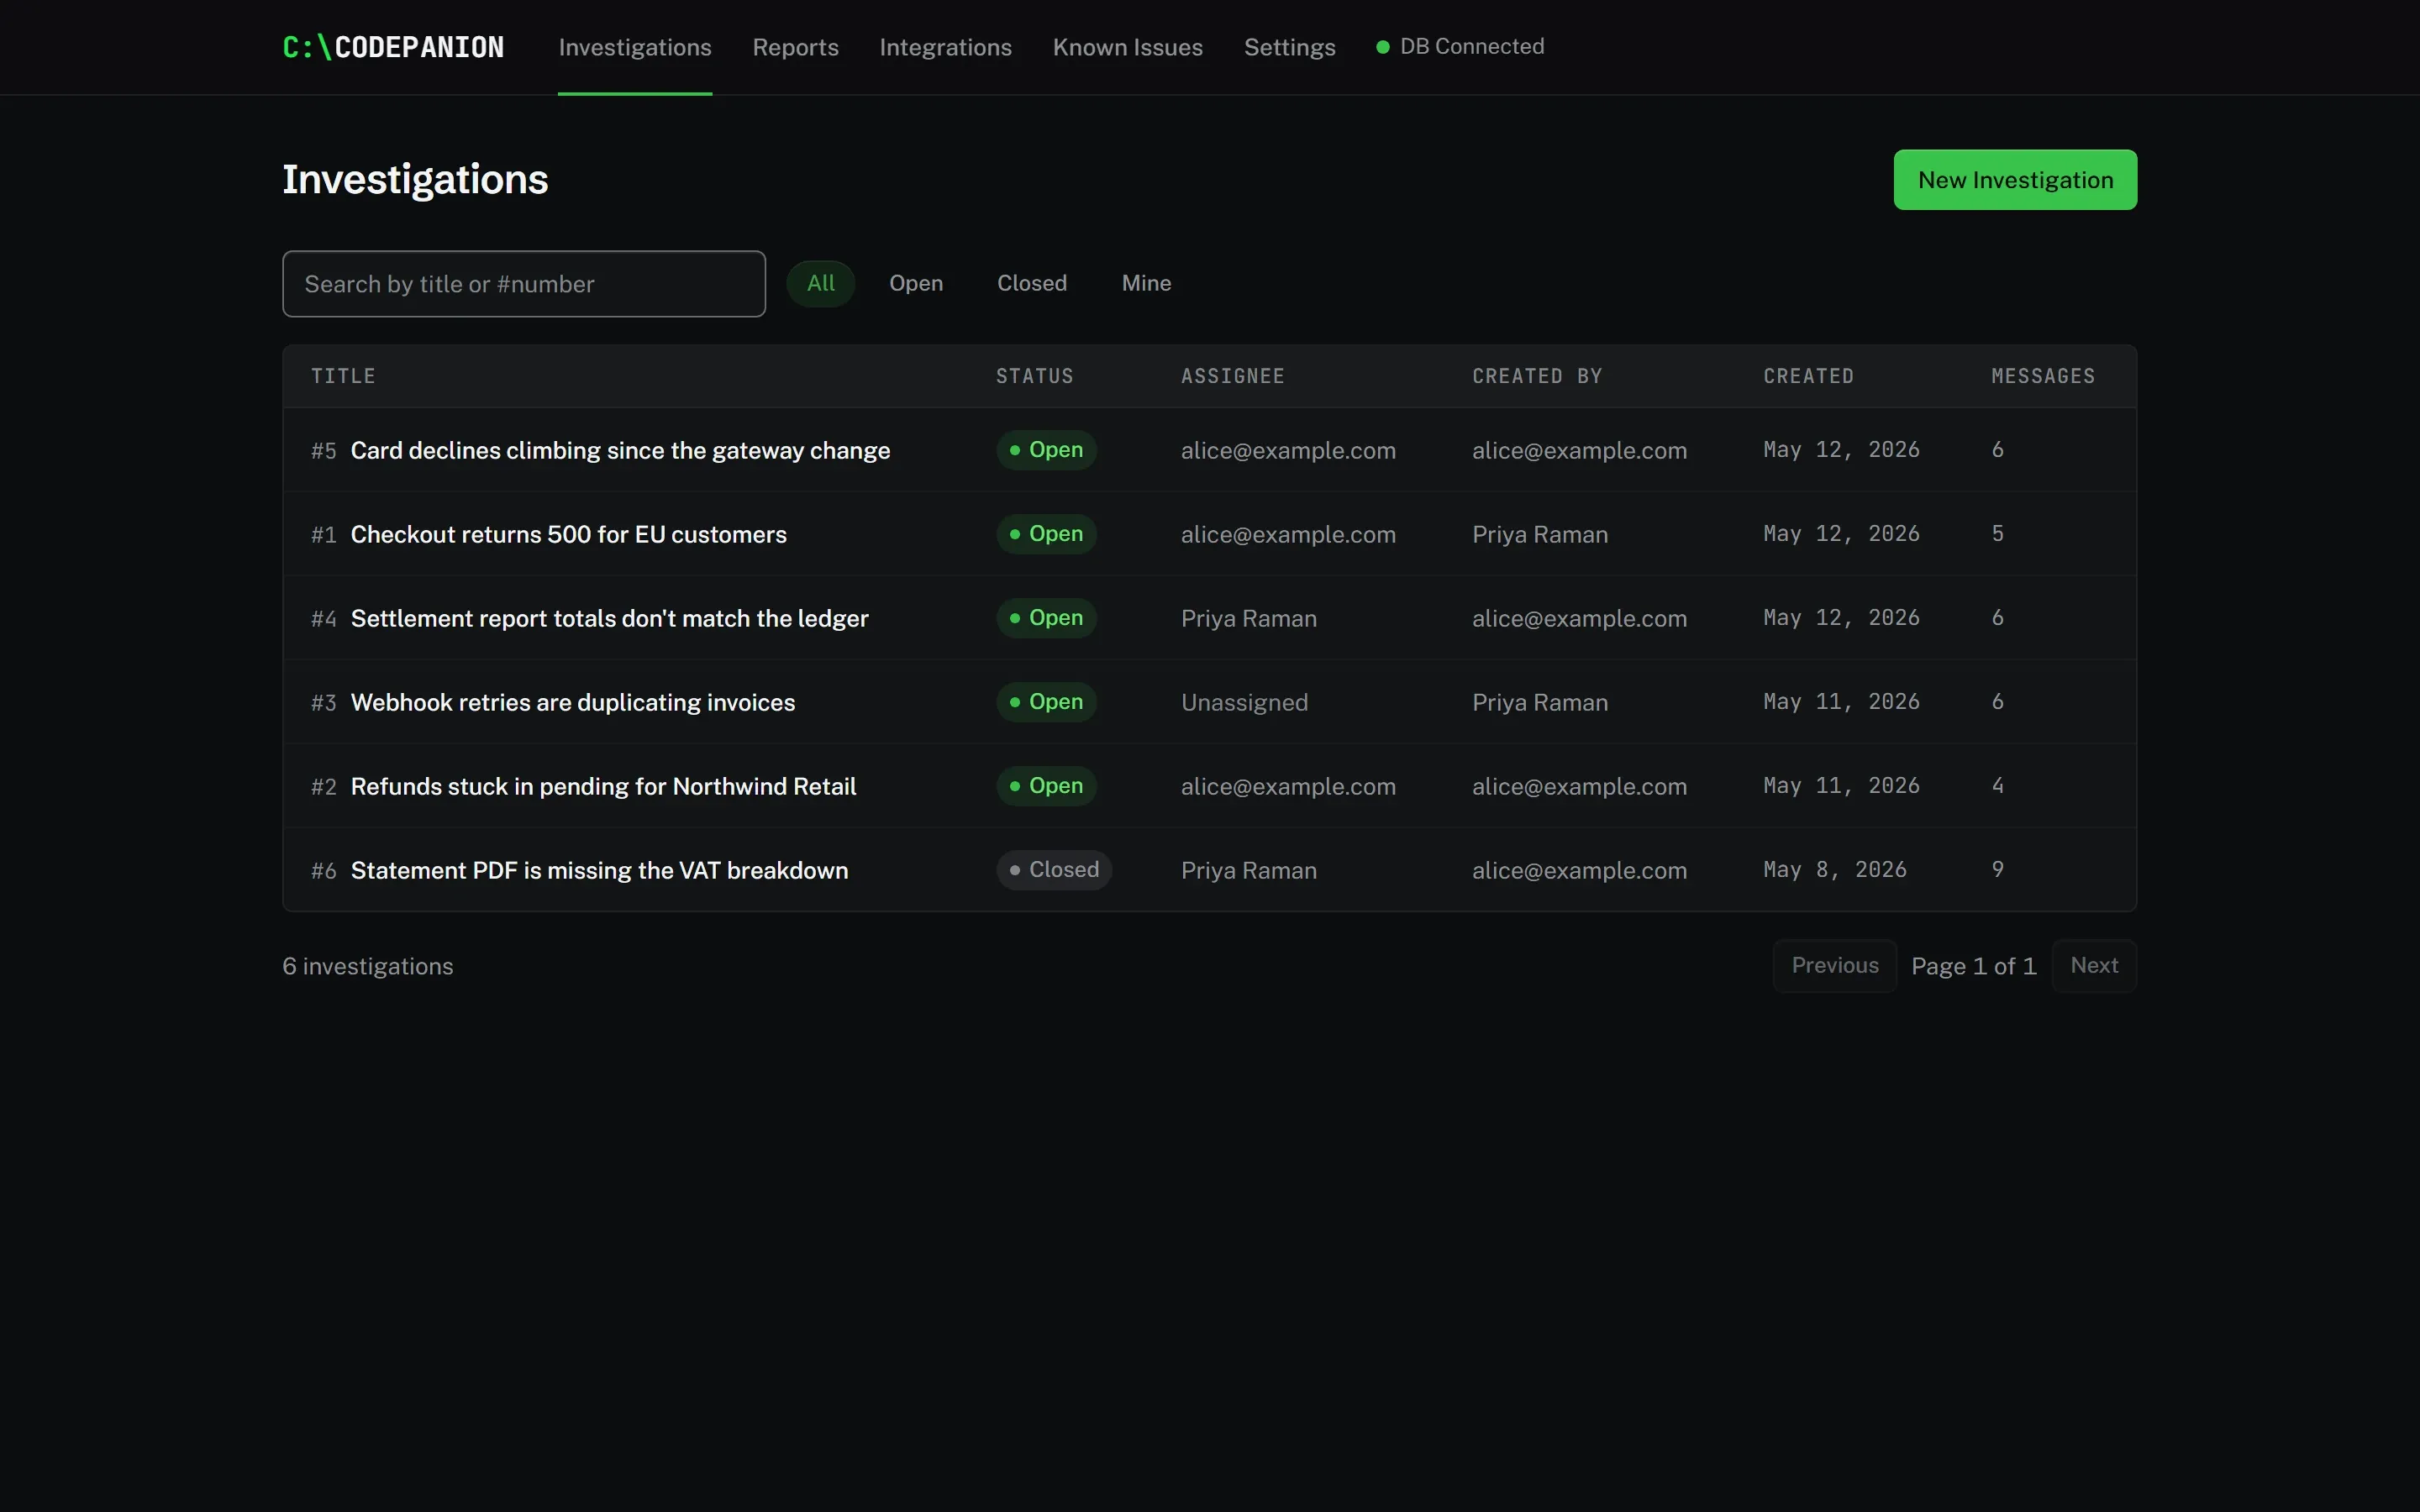Go to Reports
The image size is (2420, 1512).
[795, 47]
